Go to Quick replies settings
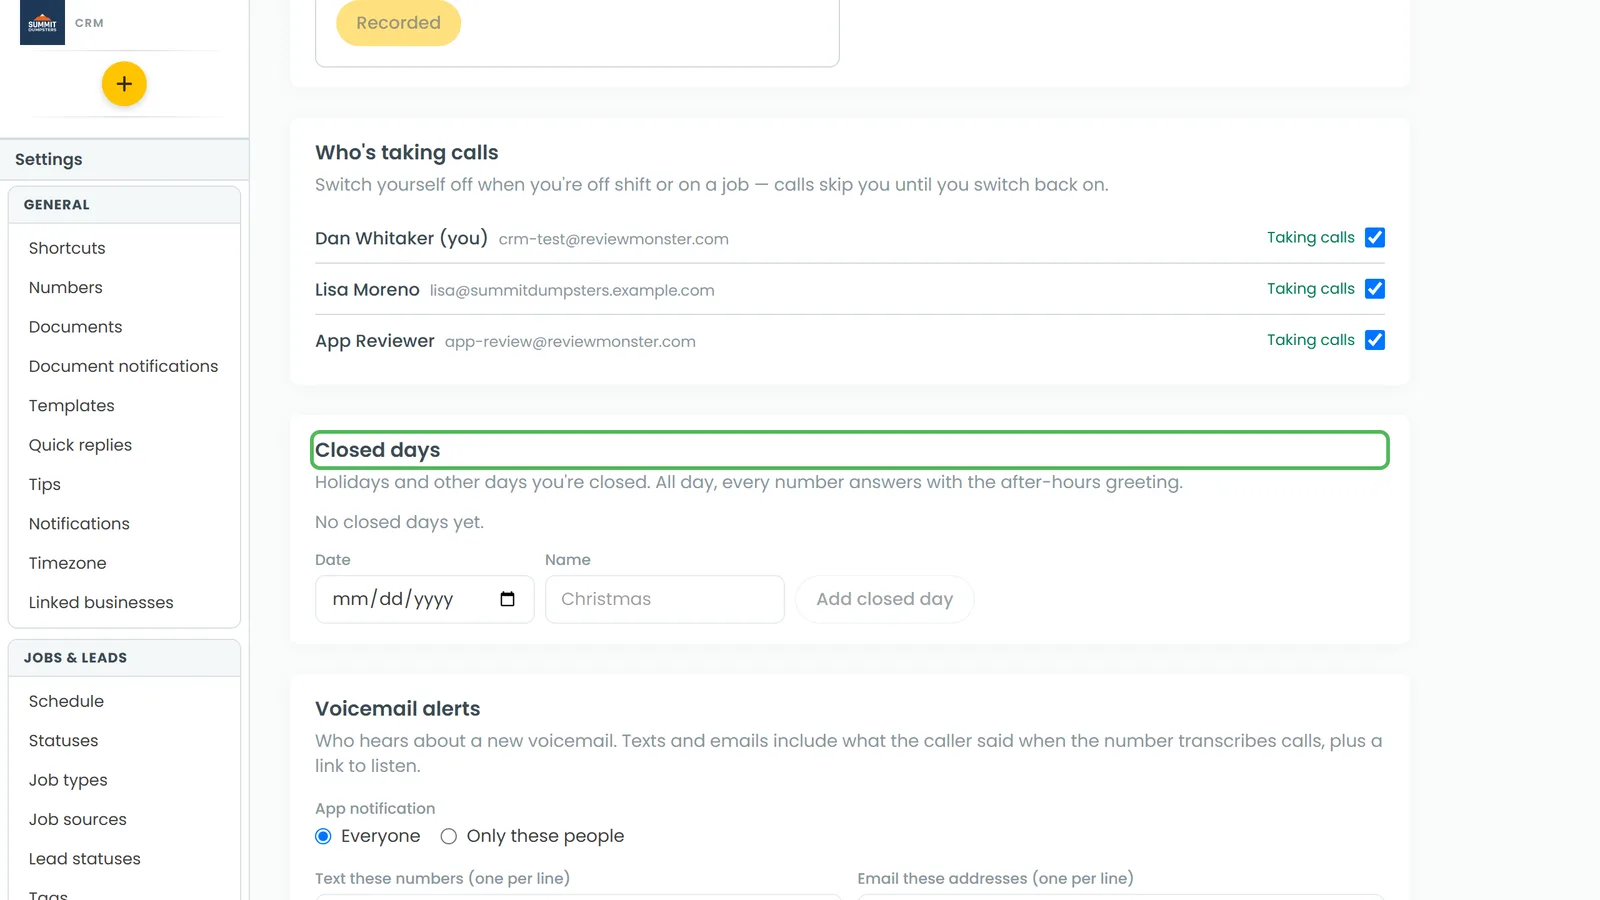 (x=81, y=445)
